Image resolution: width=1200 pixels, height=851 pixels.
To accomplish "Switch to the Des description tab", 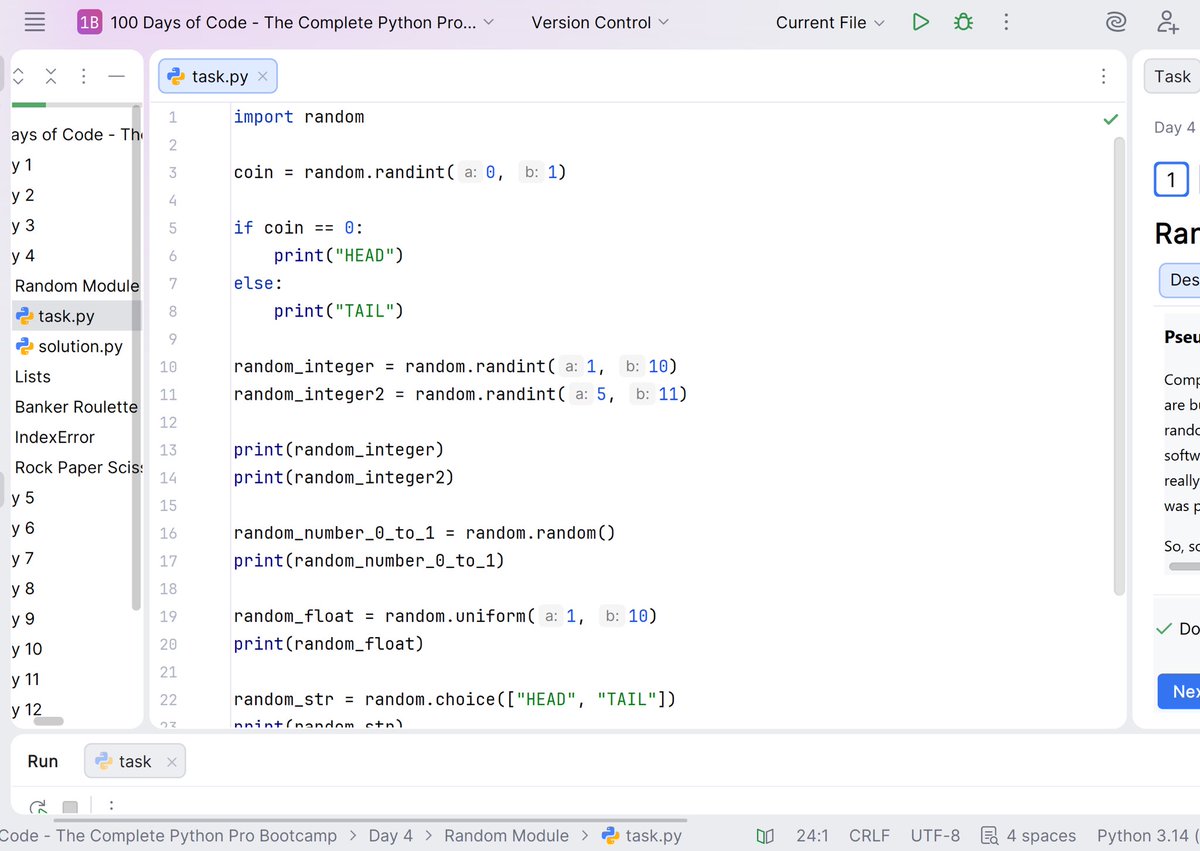I will click(1180, 280).
